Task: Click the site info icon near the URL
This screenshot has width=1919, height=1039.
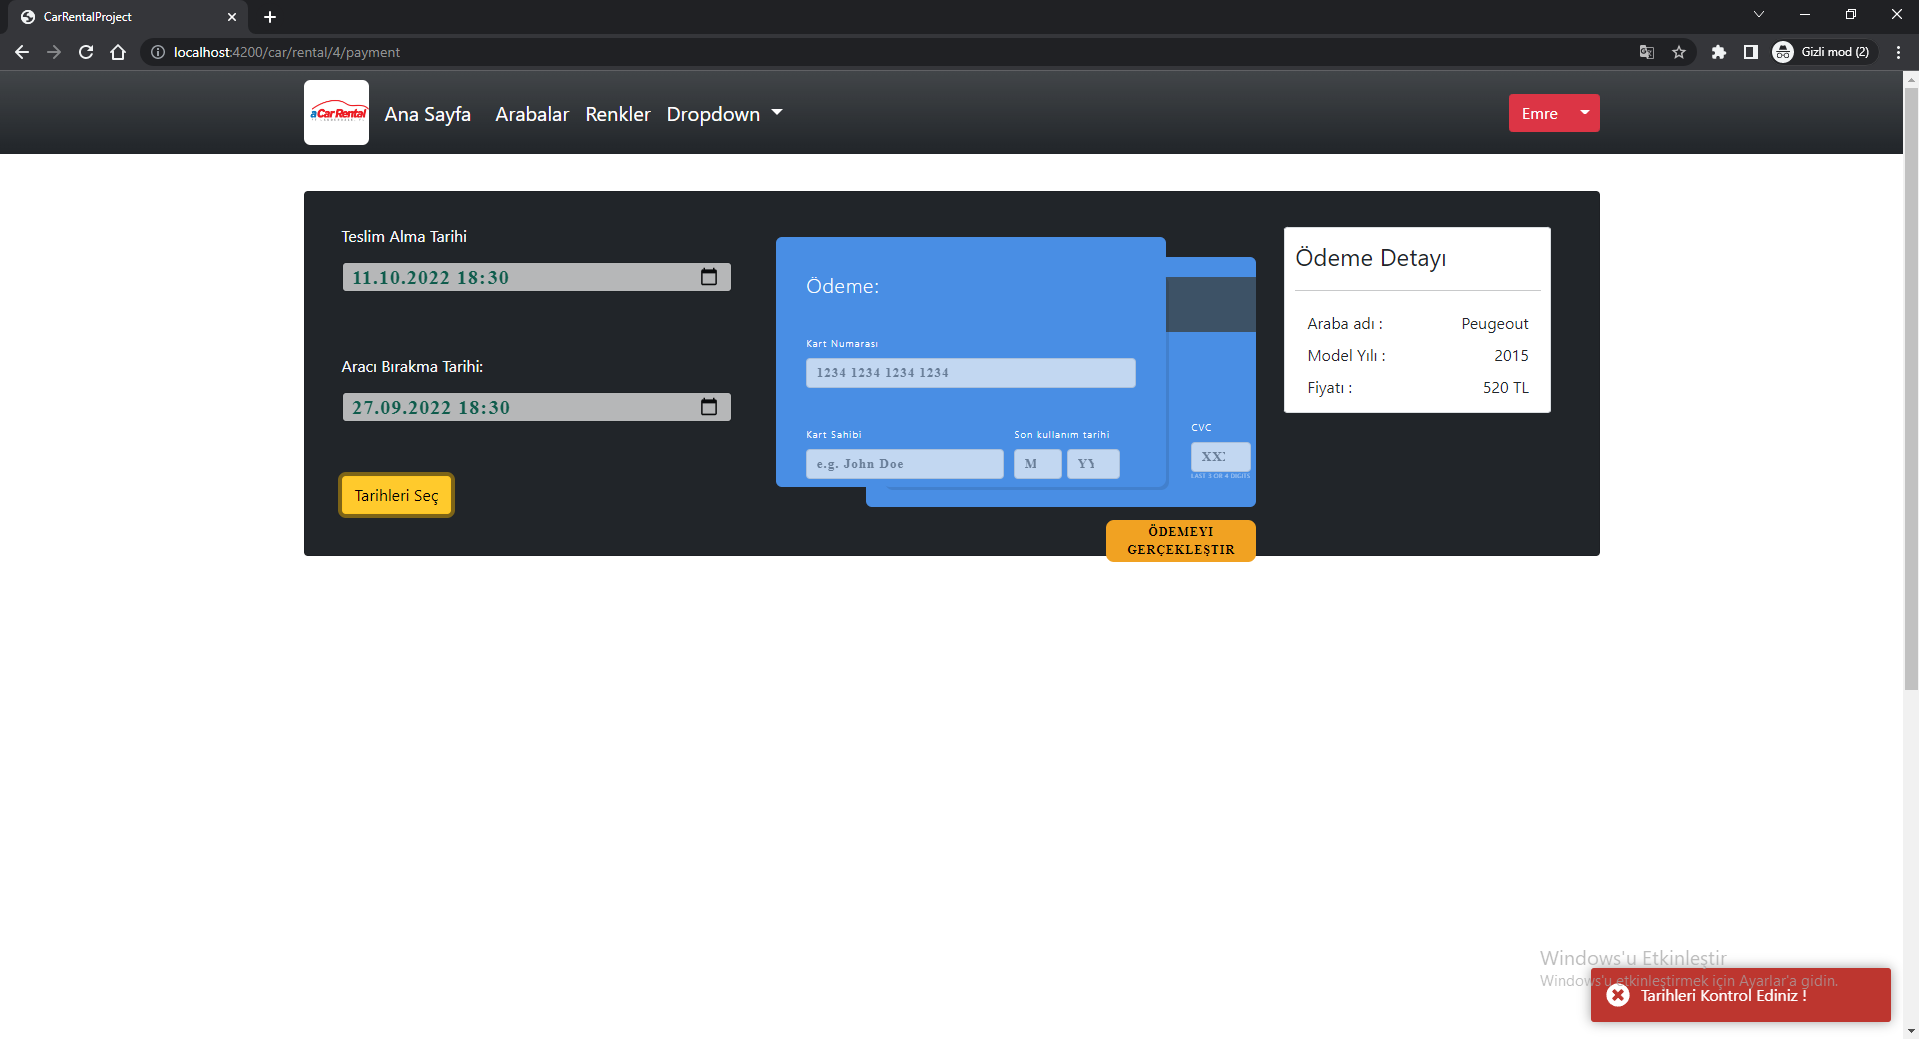Action: [x=158, y=52]
